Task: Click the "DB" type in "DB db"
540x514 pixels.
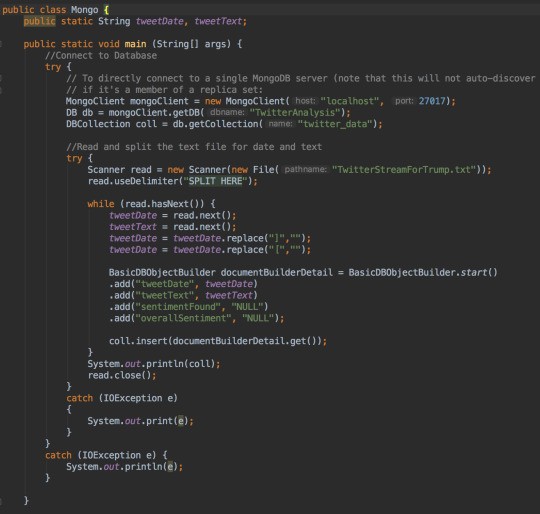Action: (x=71, y=113)
